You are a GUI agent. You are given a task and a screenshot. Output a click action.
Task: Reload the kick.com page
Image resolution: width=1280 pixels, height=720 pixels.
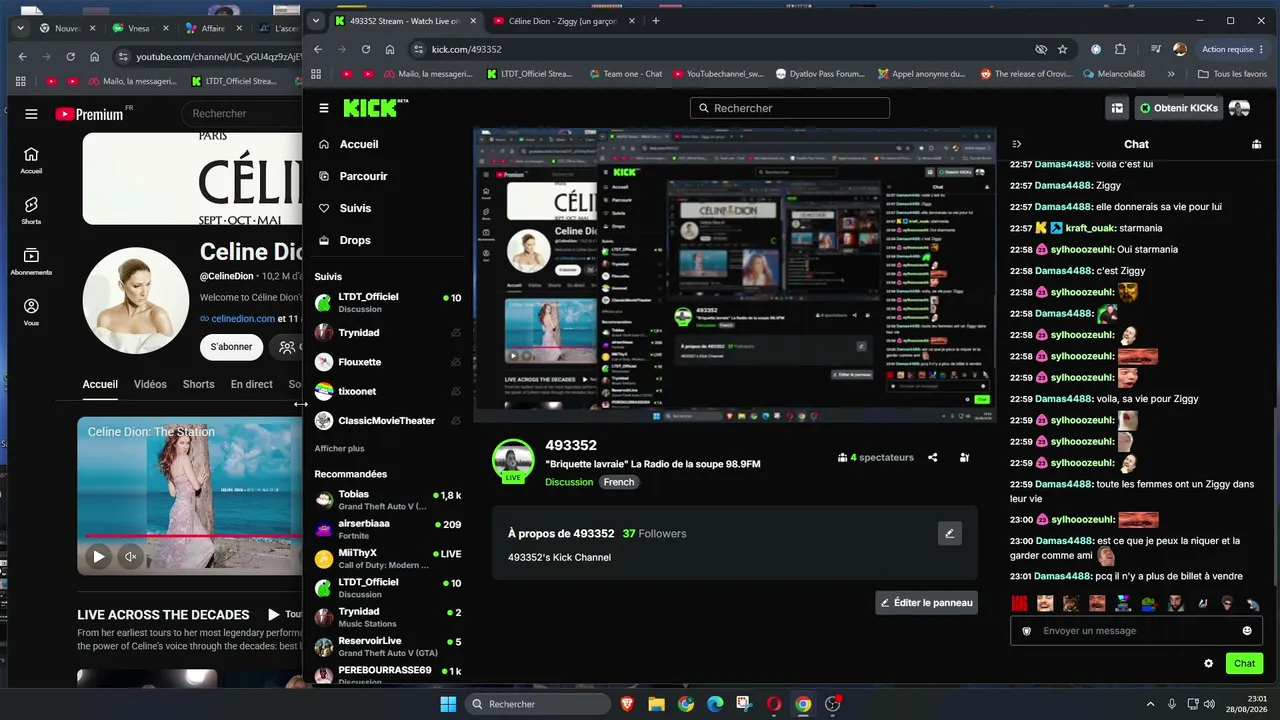click(x=366, y=49)
